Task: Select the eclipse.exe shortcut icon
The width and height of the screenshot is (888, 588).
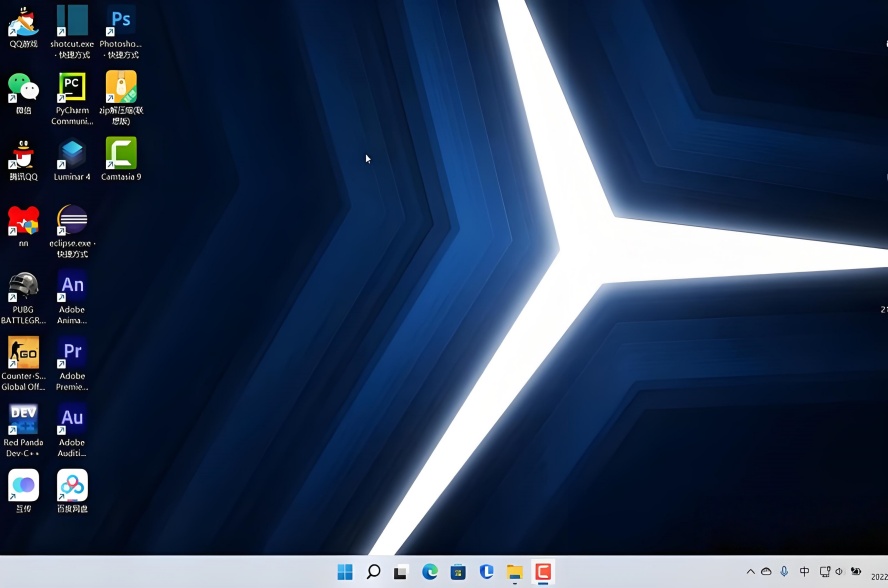Action: pyautogui.click(x=72, y=220)
